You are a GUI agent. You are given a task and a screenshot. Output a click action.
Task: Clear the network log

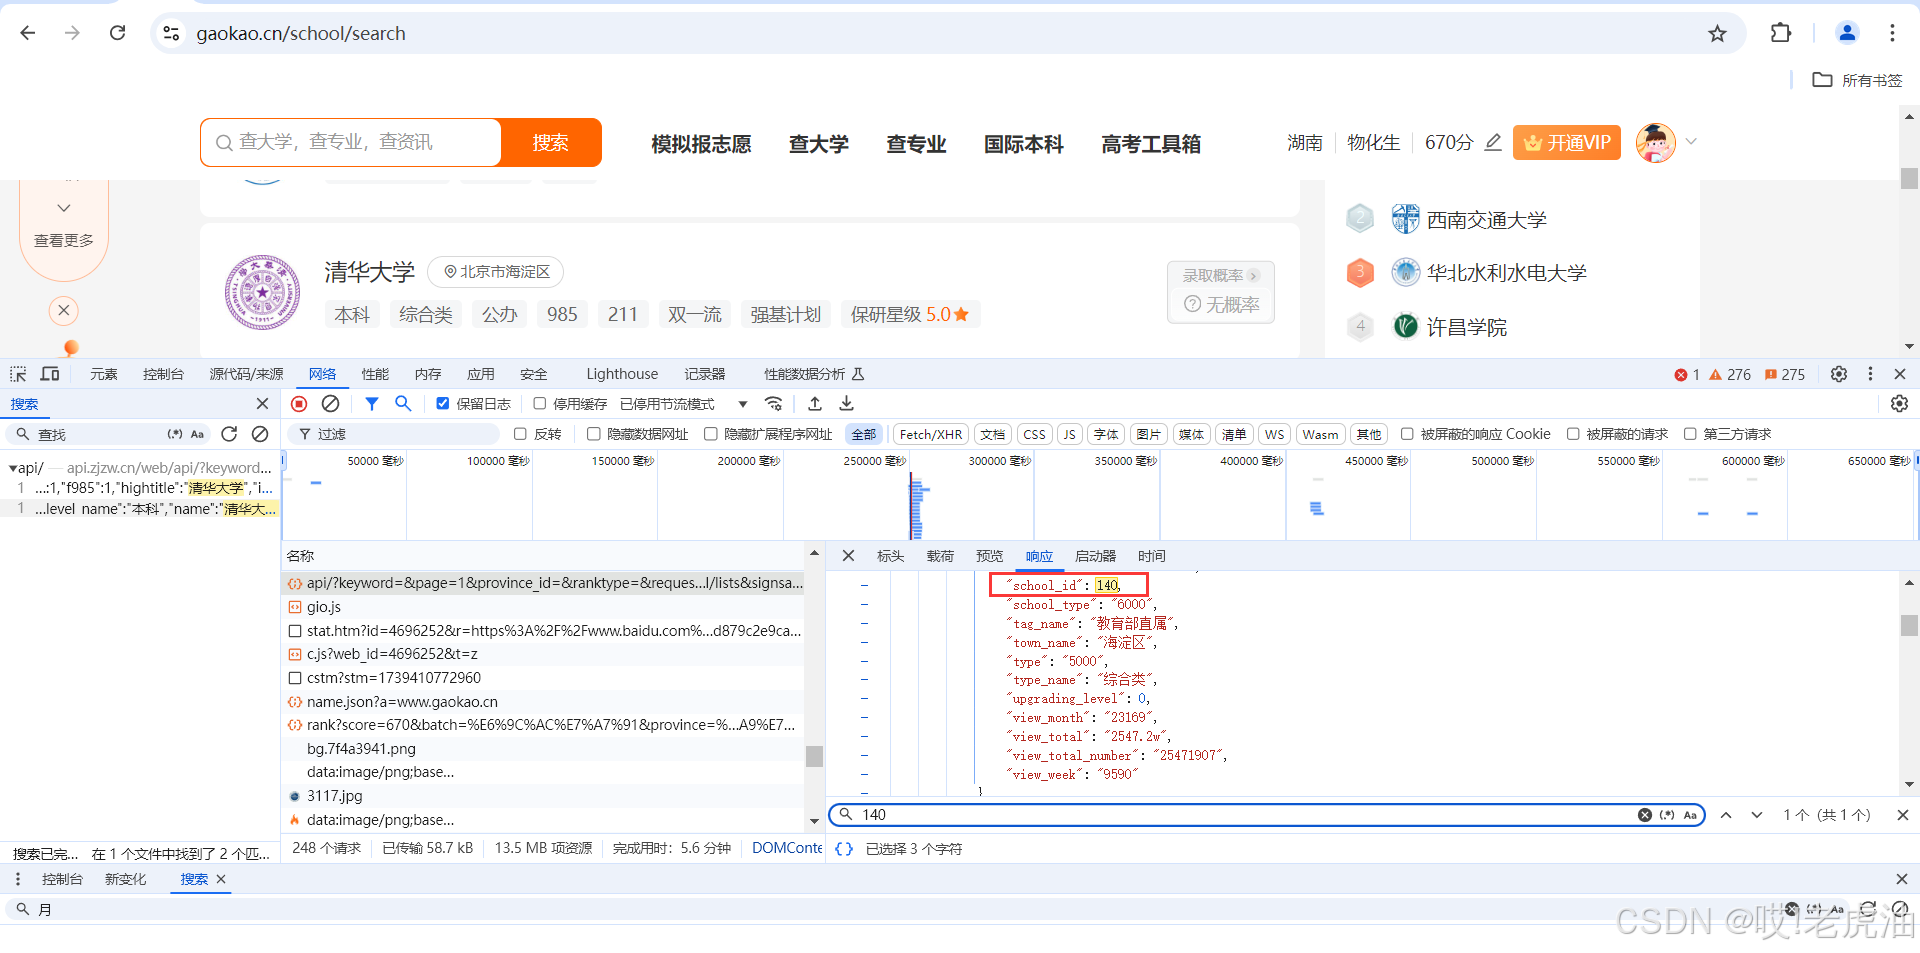(330, 404)
